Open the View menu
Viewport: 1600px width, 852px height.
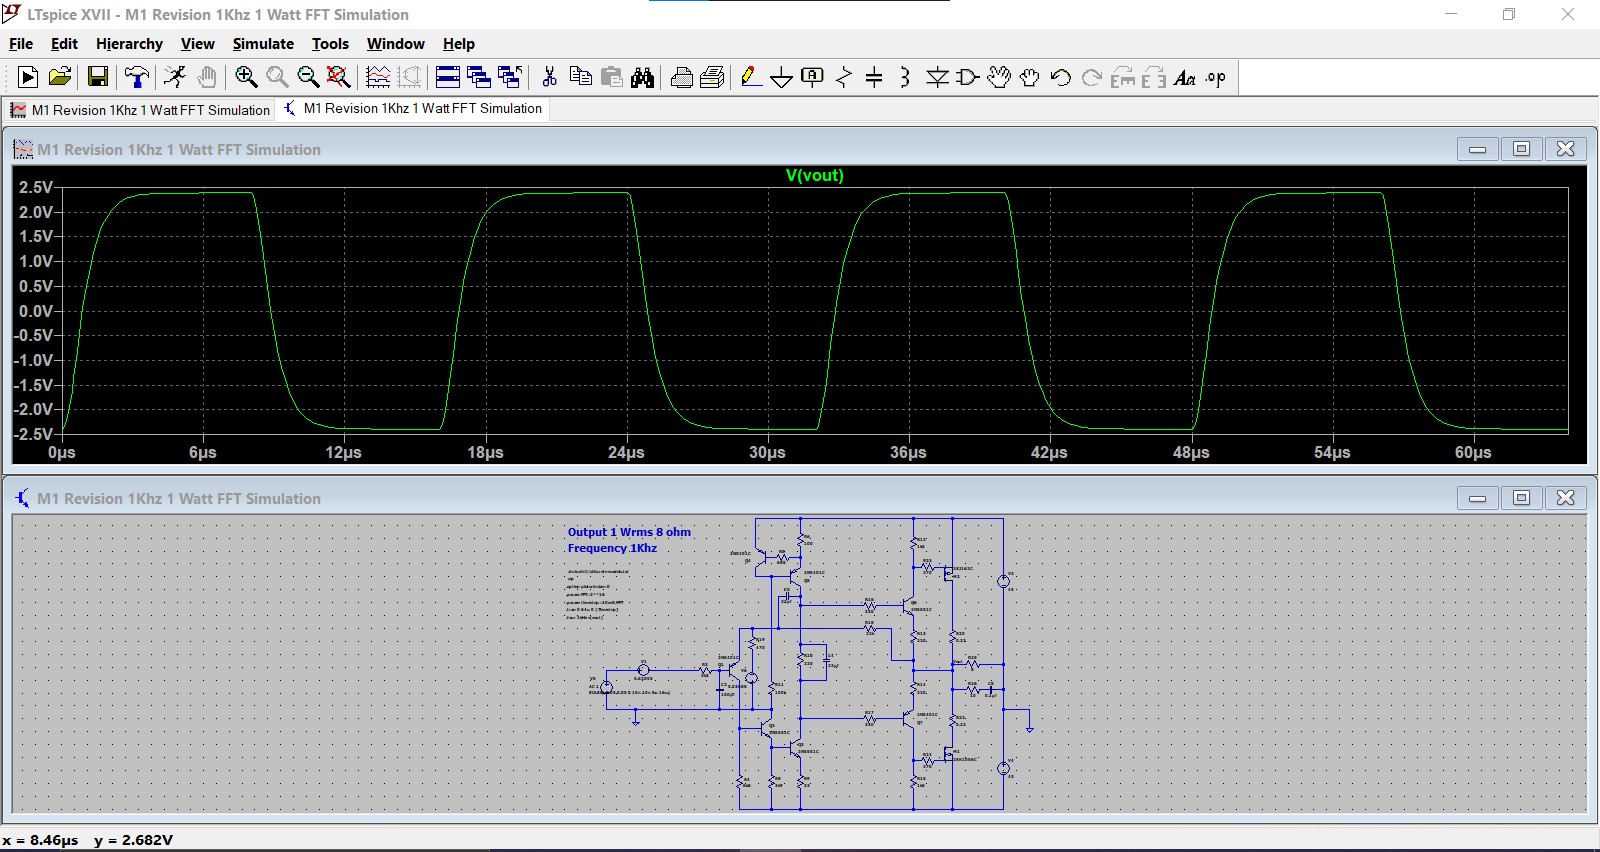tap(197, 44)
